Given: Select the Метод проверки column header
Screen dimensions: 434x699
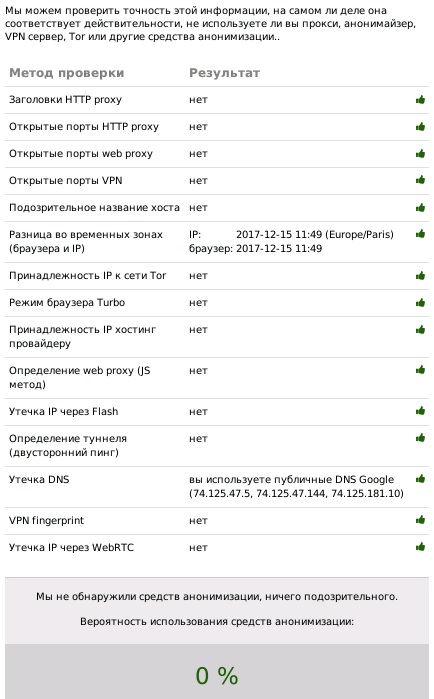Looking at the screenshot, I should (66, 73).
